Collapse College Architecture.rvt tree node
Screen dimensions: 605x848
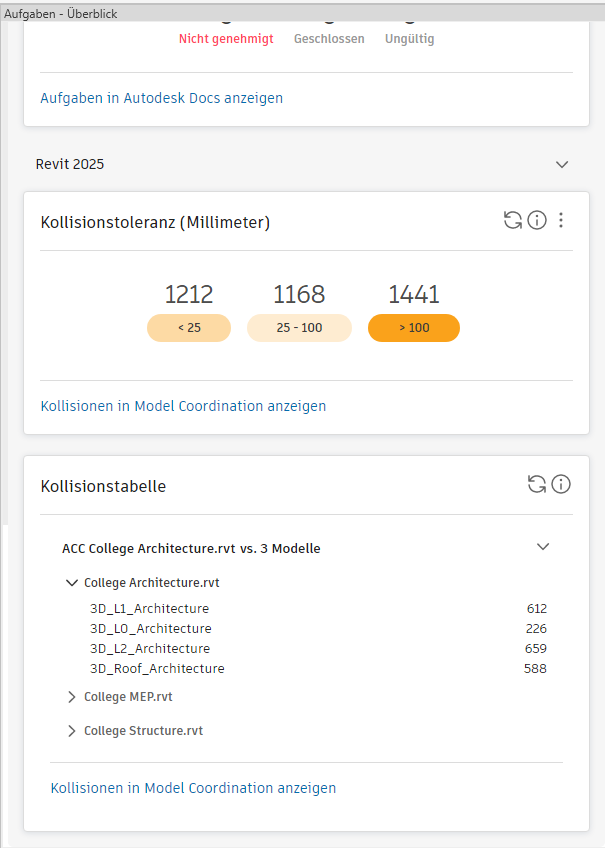(x=72, y=582)
